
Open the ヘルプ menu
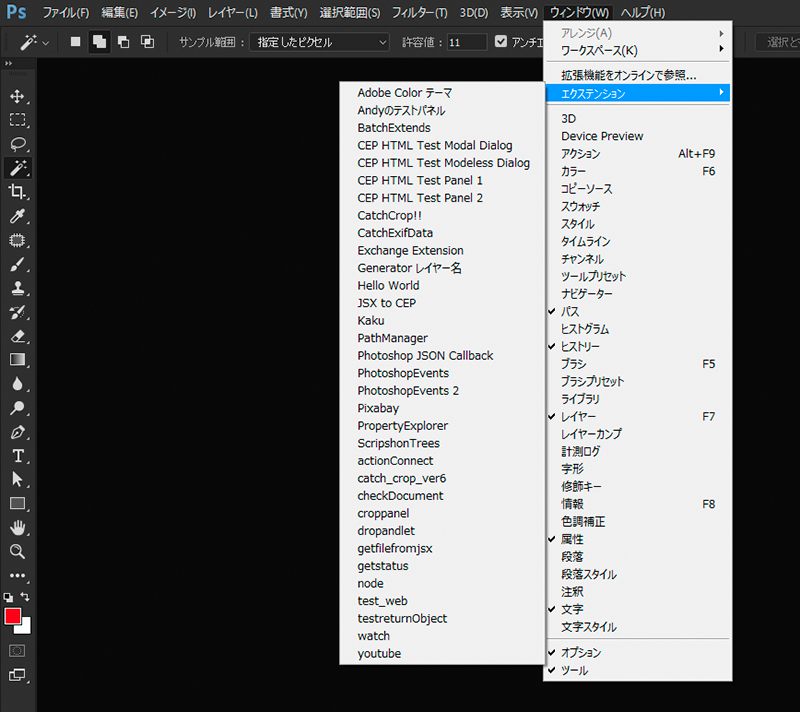643,12
